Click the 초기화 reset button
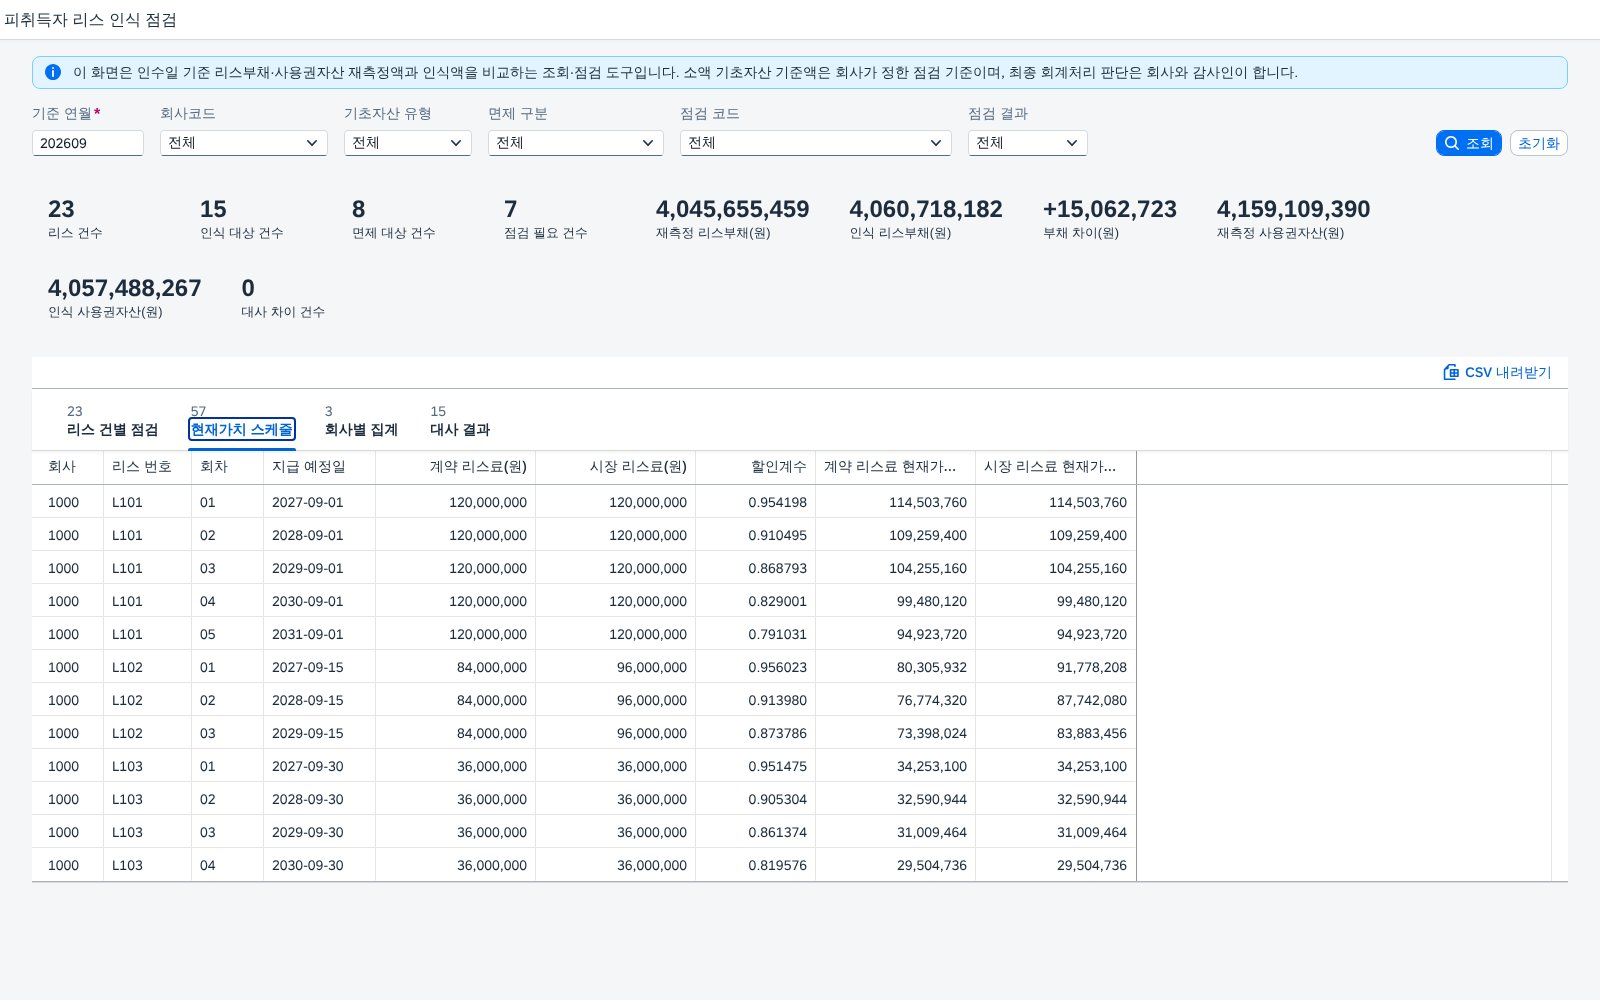1600x1000 pixels. [x=1538, y=143]
